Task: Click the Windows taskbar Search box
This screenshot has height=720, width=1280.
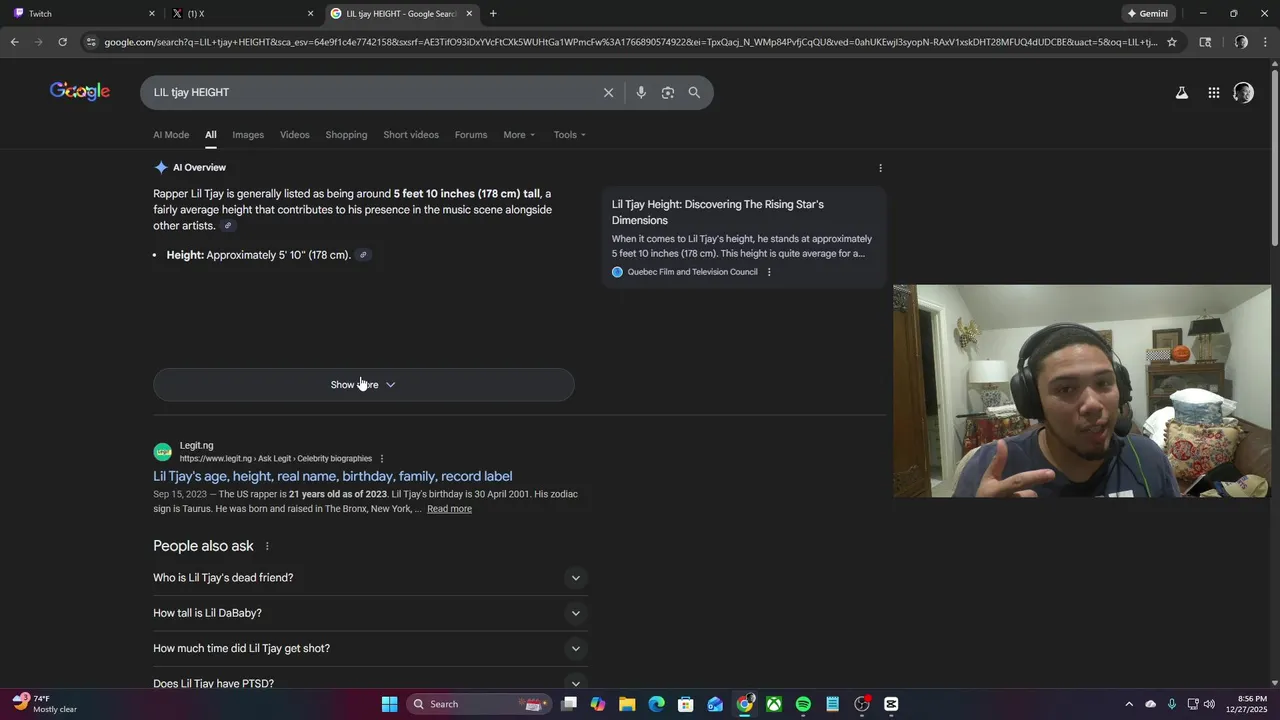Action: pos(479,704)
